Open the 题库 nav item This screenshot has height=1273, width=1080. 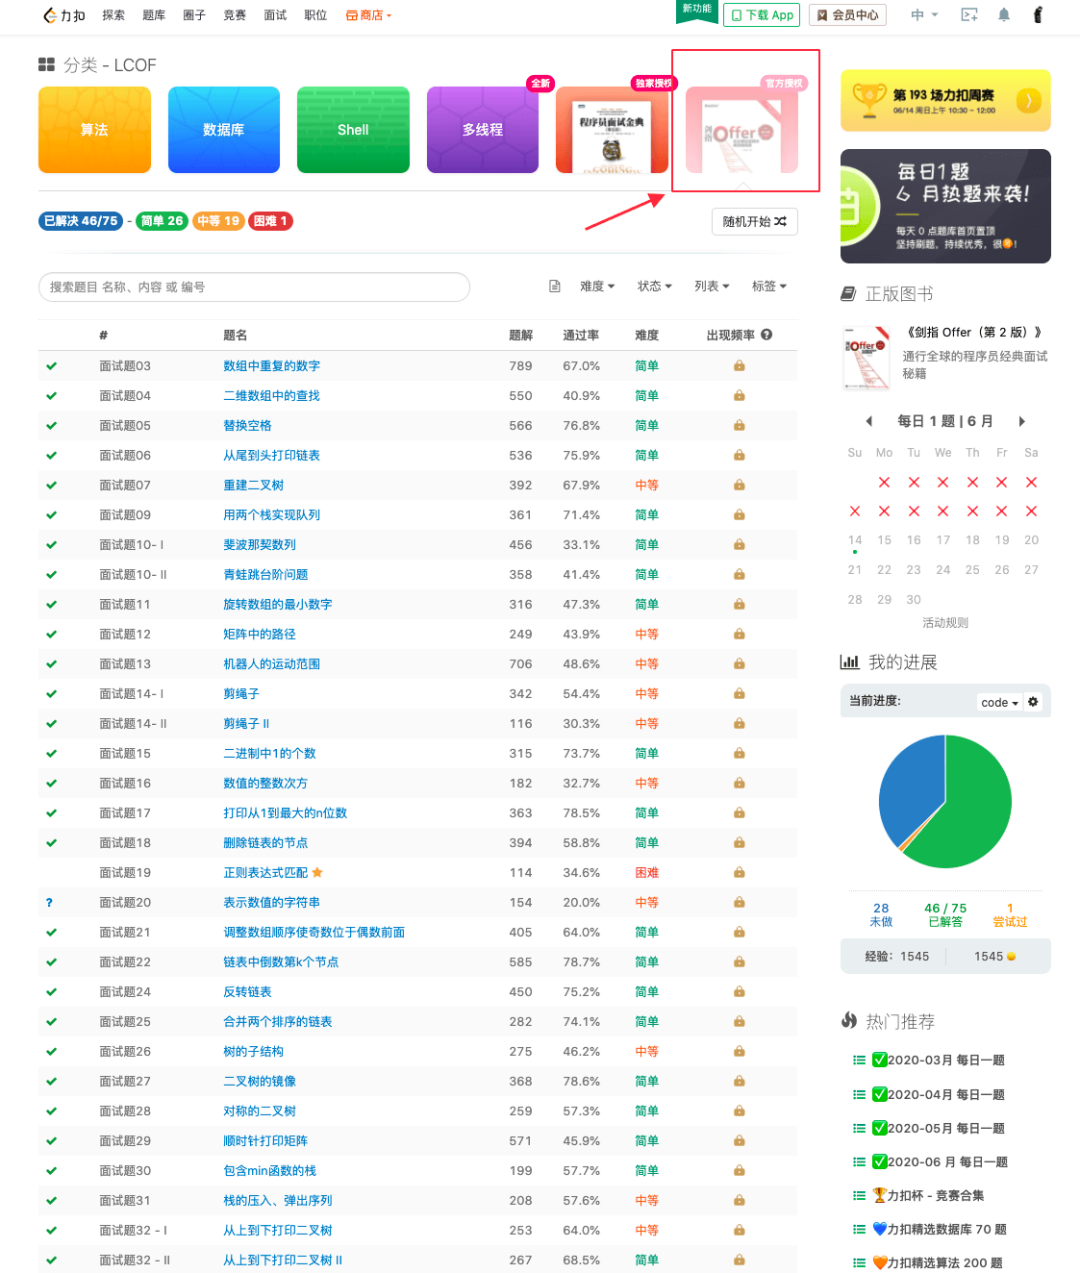pos(154,15)
